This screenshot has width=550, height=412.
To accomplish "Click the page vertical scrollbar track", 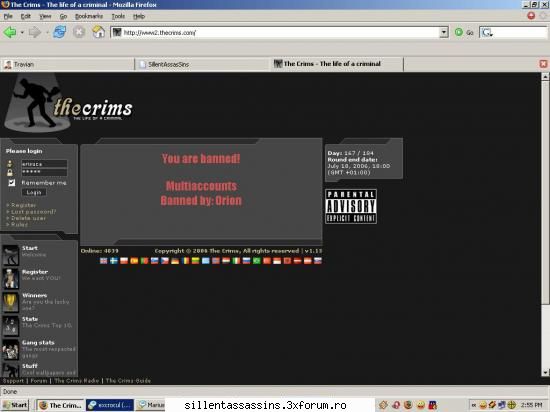I will [x=545, y=224].
